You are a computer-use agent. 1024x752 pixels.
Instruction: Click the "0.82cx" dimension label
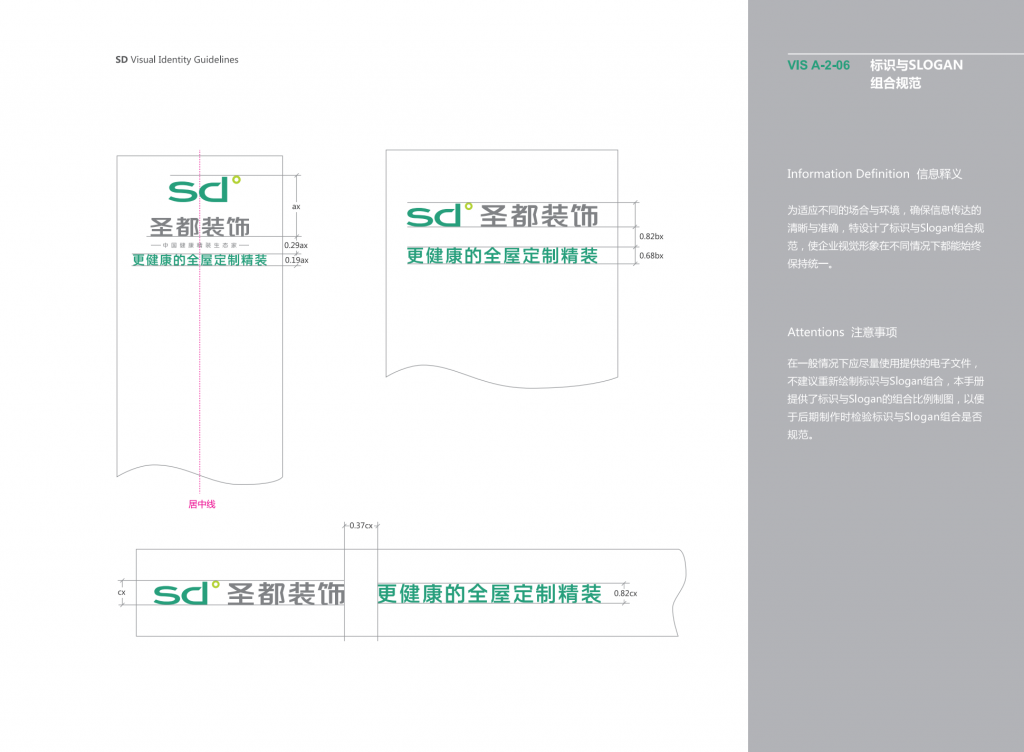(625, 593)
